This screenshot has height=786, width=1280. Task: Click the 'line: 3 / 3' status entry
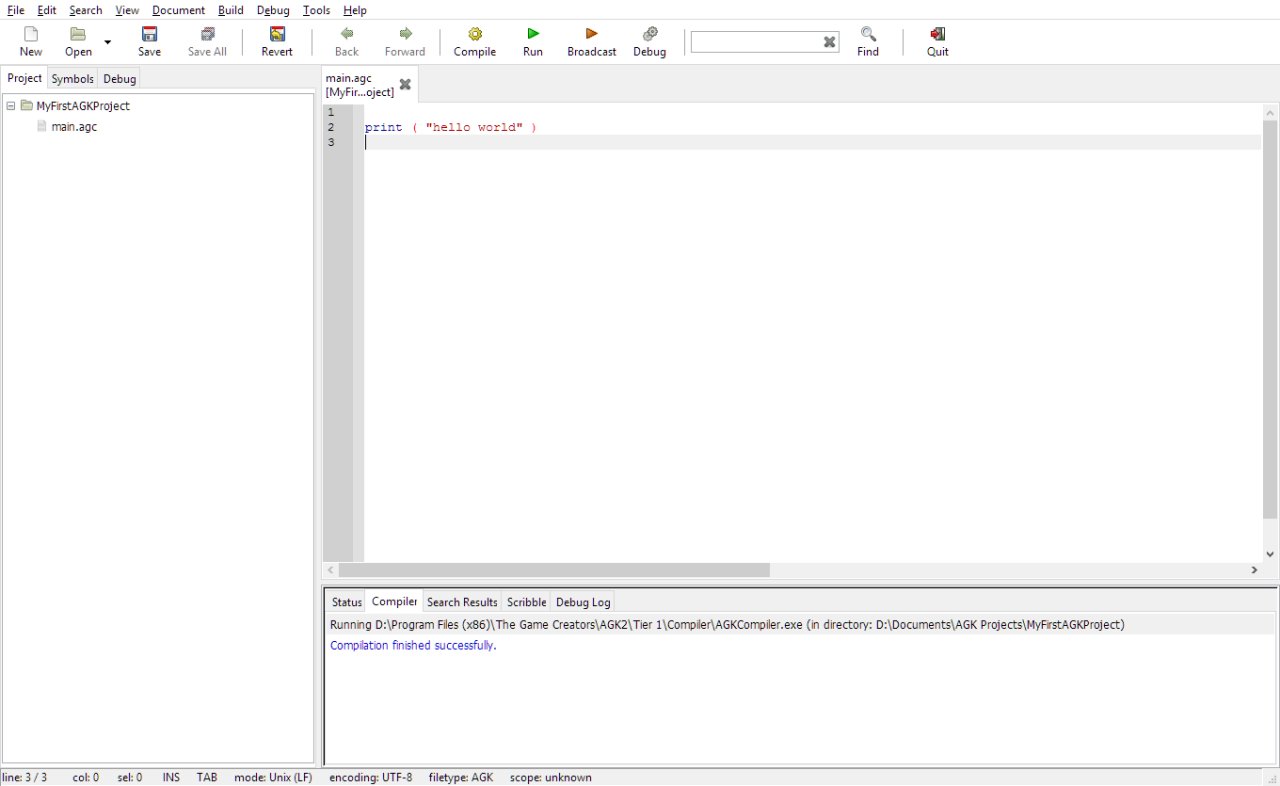click(25, 777)
